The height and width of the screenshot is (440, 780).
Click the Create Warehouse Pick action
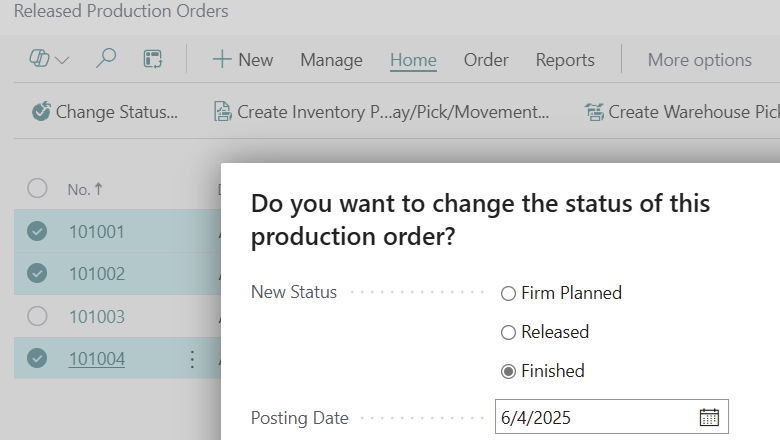682,112
